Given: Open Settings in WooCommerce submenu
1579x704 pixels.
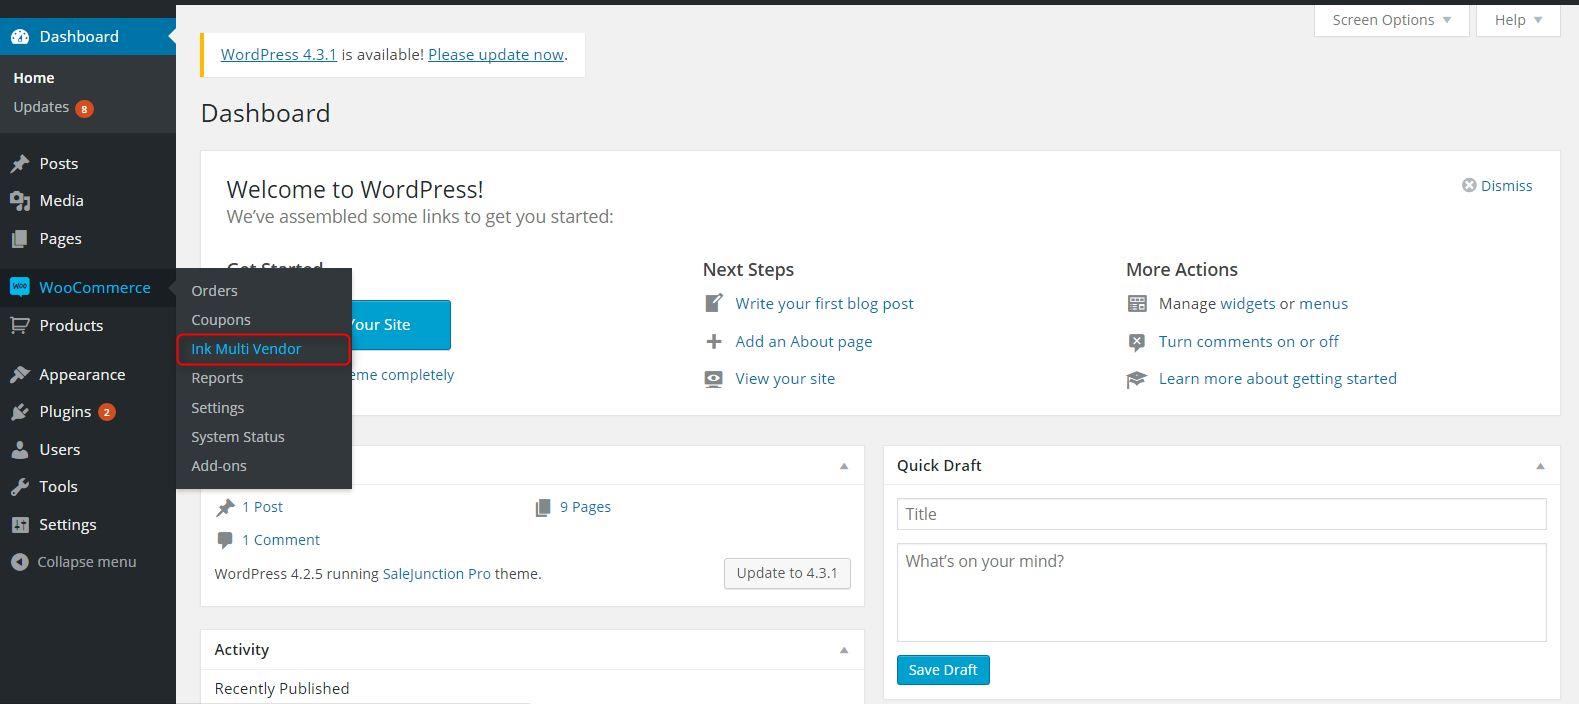Looking at the screenshot, I should point(218,408).
